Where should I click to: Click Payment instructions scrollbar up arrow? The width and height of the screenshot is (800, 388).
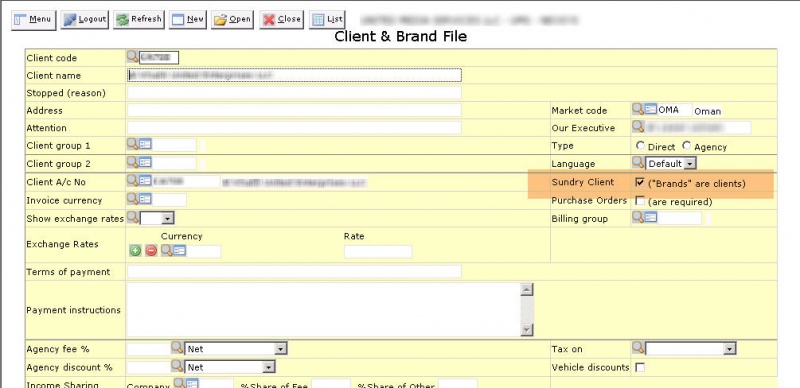(x=527, y=289)
